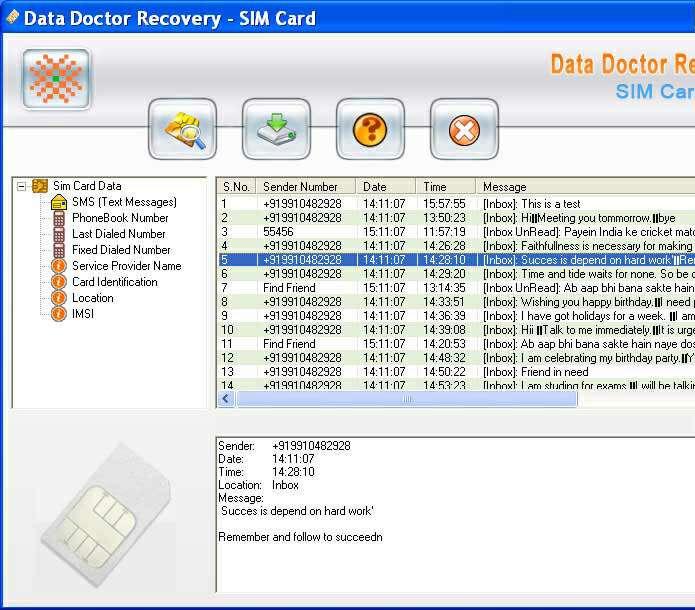Sort by Date column header
The width and height of the screenshot is (695, 610).
(x=386, y=187)
